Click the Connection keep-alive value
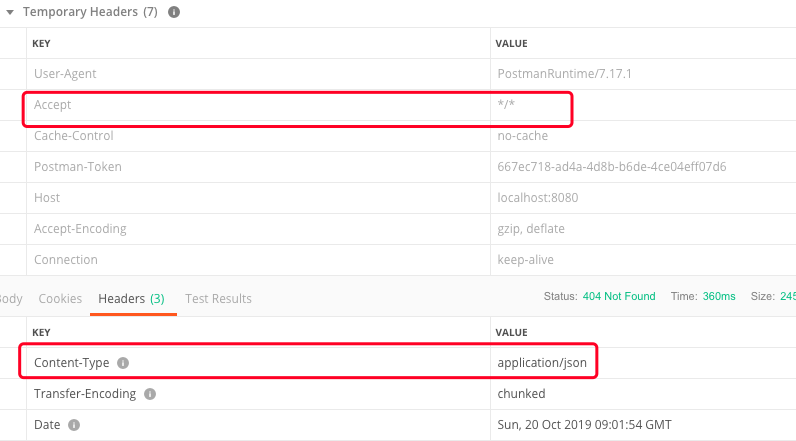 point(525,260)
